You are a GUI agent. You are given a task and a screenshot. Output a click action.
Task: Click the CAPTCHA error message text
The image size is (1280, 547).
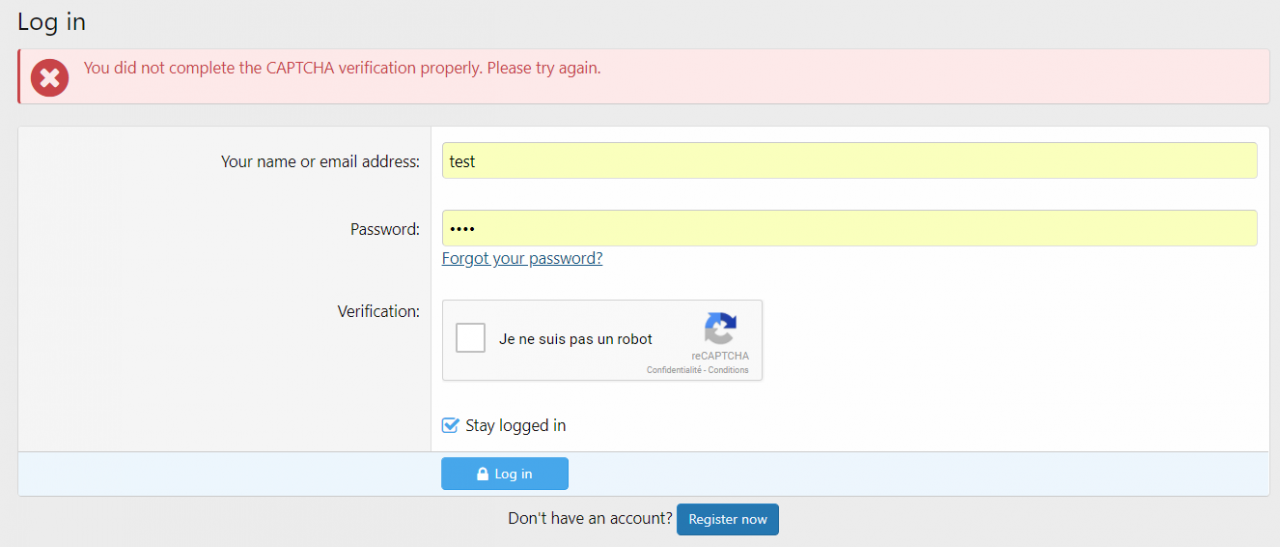[342, 68]
